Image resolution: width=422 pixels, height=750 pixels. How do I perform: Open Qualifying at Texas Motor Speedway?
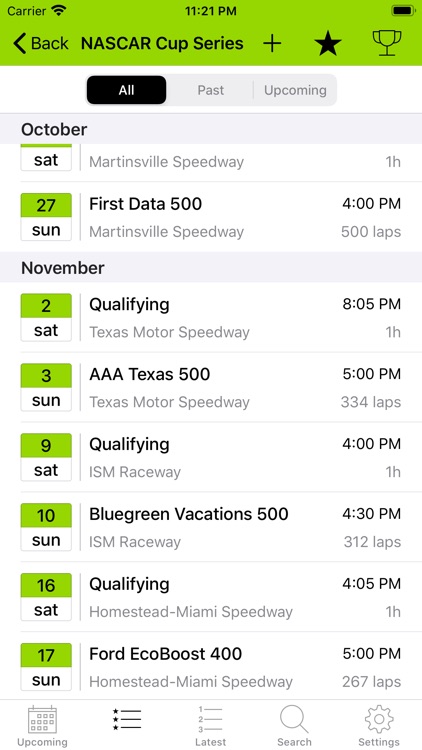pos(211,318)
